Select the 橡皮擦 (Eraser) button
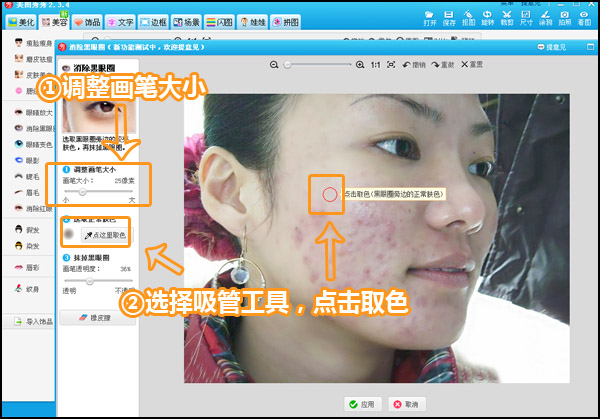The width and height of the screenshot is (600, 419). (x=98, y=318)
